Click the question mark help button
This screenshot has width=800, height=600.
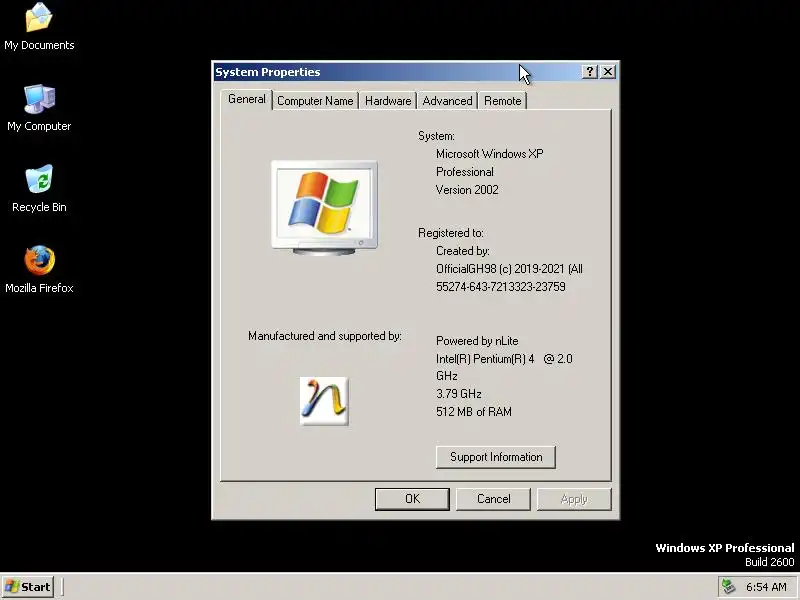click(590, 72)
